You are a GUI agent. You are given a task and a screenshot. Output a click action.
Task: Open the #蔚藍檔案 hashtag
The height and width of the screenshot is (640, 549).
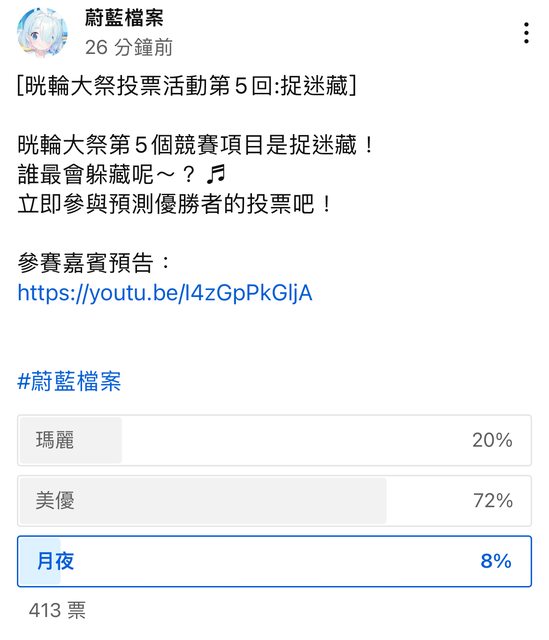coord(69,381)
